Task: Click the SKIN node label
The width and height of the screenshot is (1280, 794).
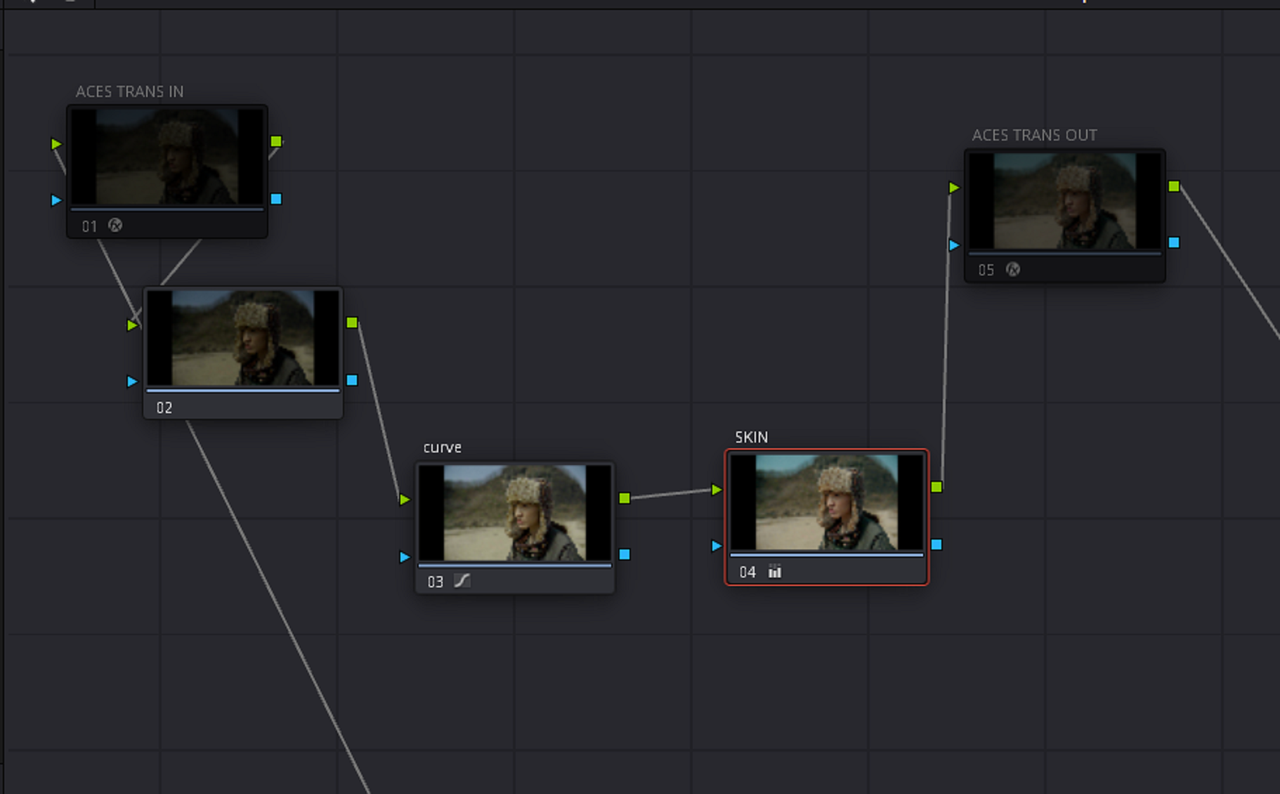Action: tap(752, 437)
